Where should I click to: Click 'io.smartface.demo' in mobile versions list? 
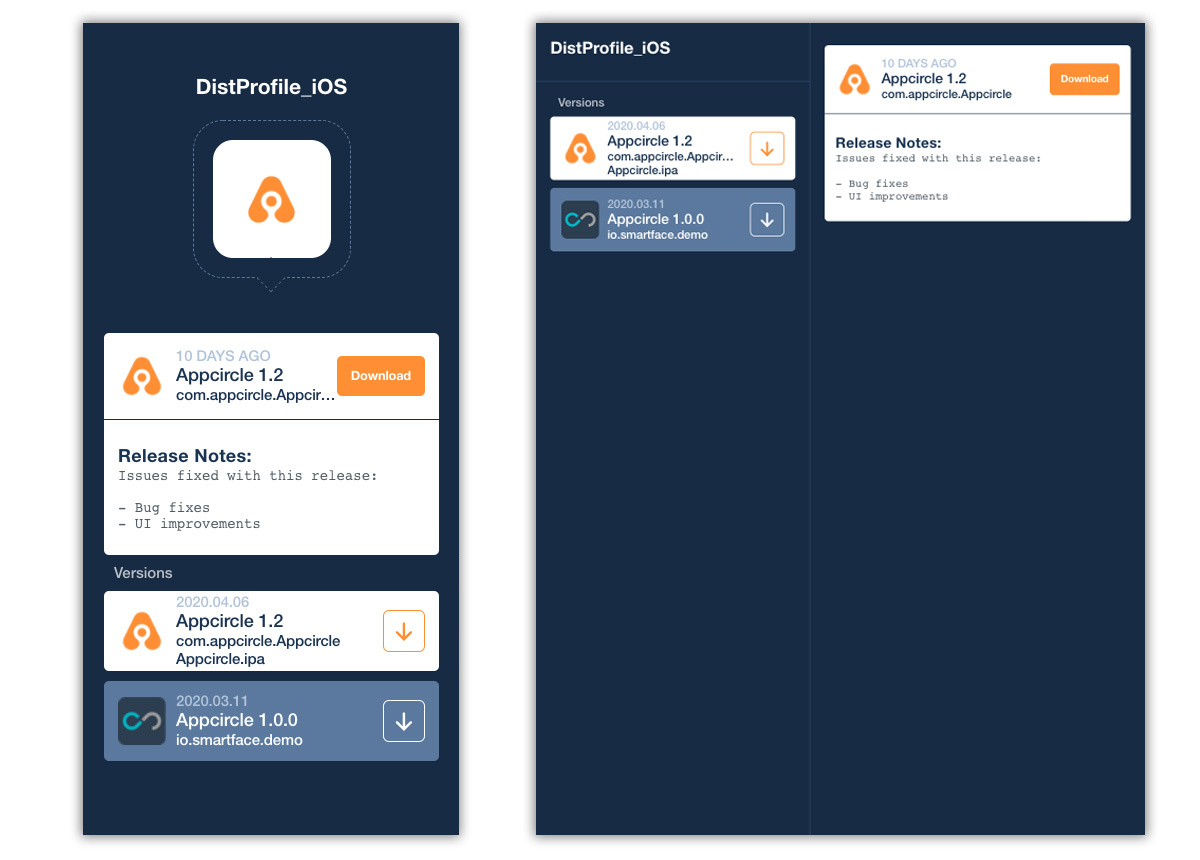click(x=239, y=740)
